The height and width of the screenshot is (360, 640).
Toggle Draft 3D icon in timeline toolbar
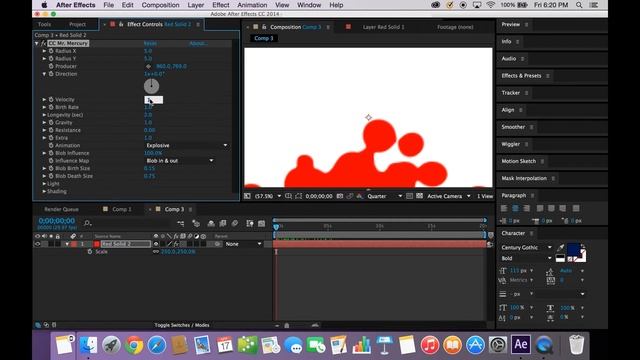coord(196,223)
